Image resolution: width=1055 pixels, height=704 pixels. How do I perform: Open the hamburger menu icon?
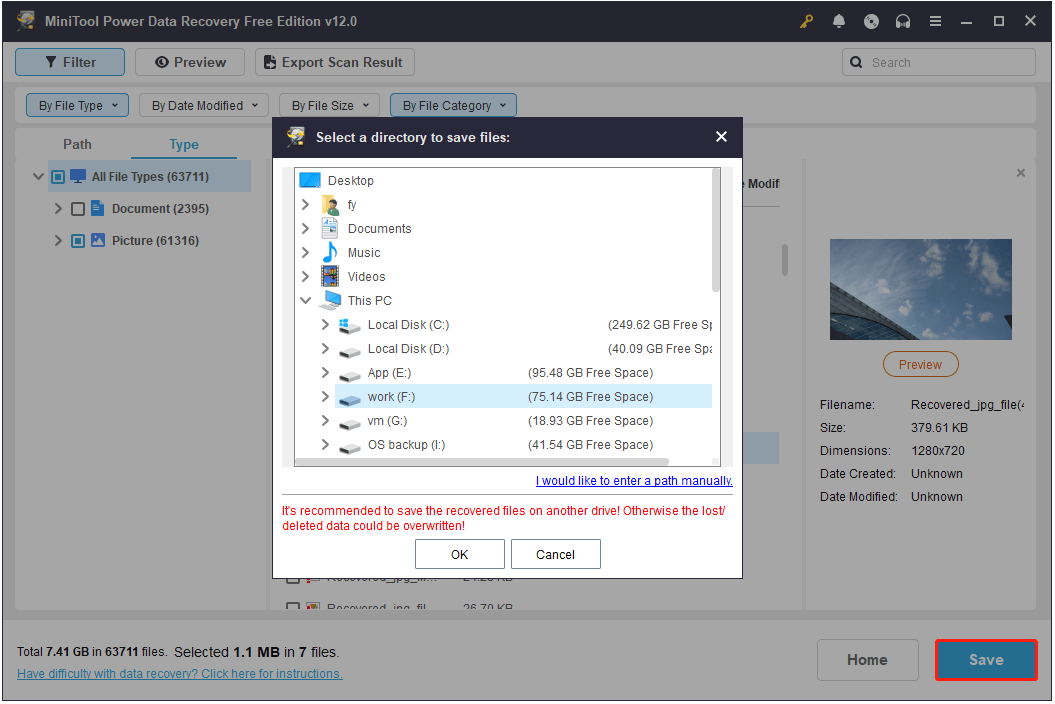pos(935,21)
